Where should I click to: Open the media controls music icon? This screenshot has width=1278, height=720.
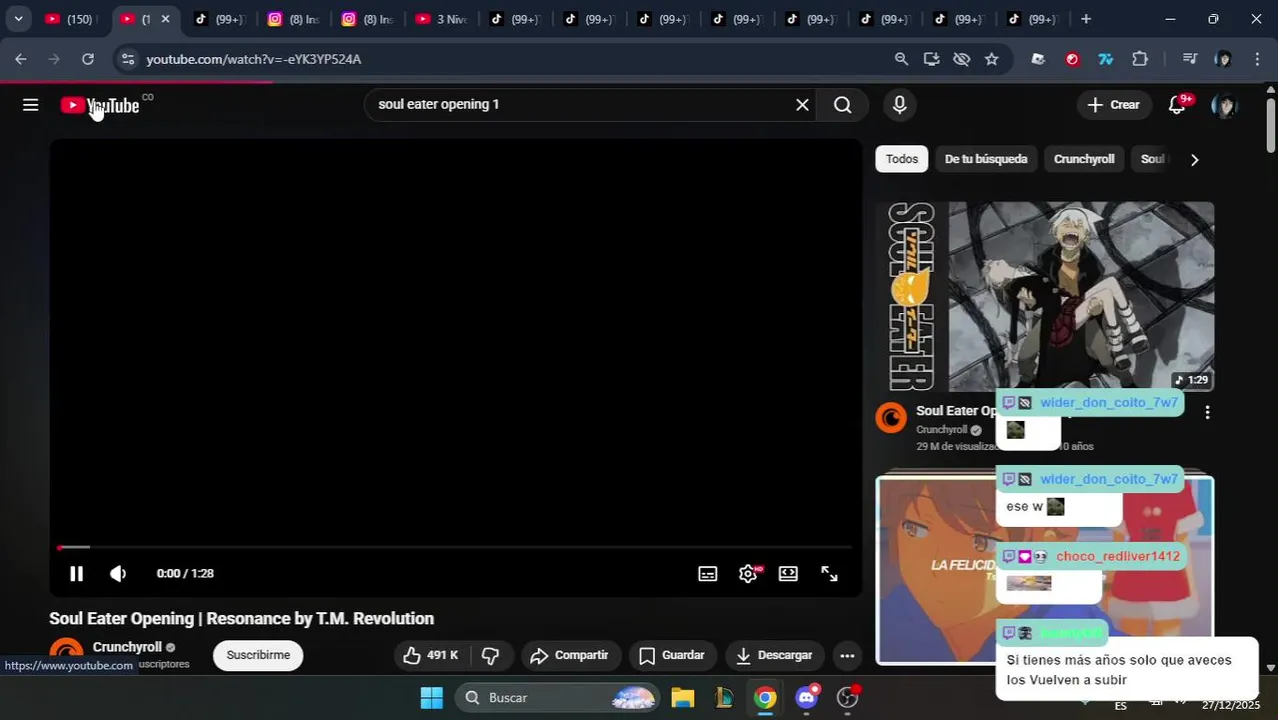pyautogui.click(x=1189, y=59)
